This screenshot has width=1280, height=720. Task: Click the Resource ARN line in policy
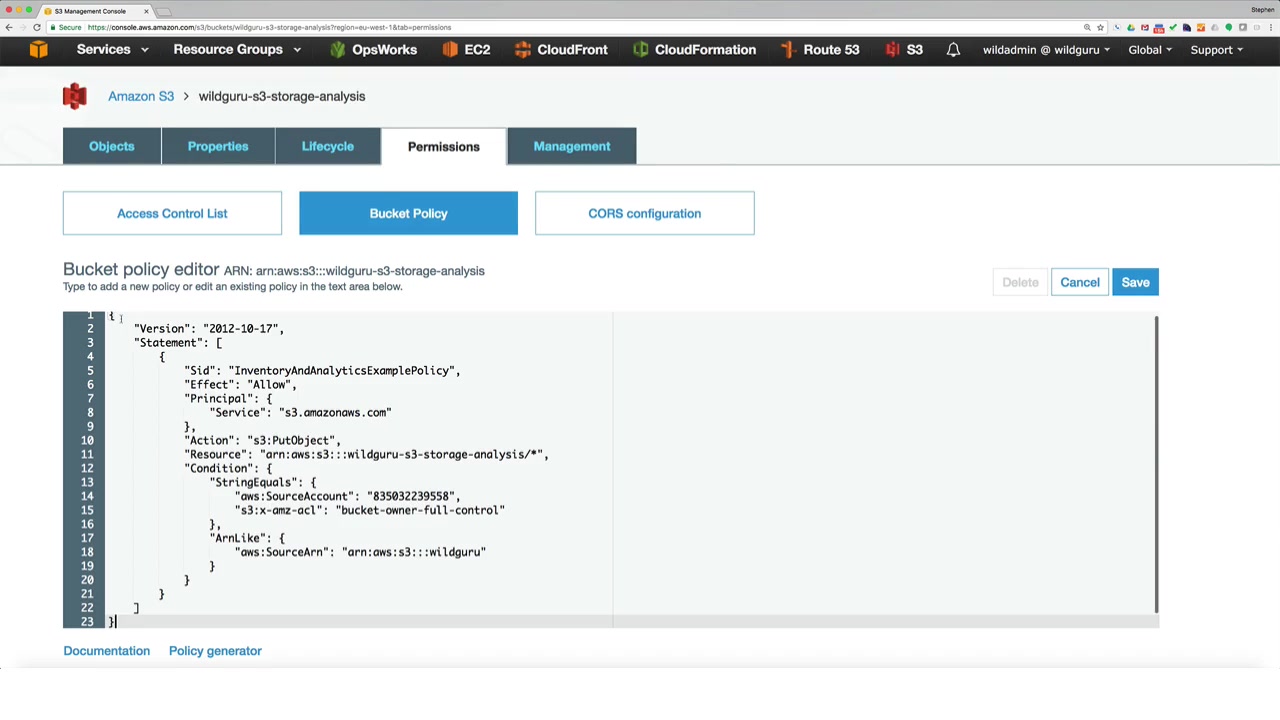click(366, 454)
